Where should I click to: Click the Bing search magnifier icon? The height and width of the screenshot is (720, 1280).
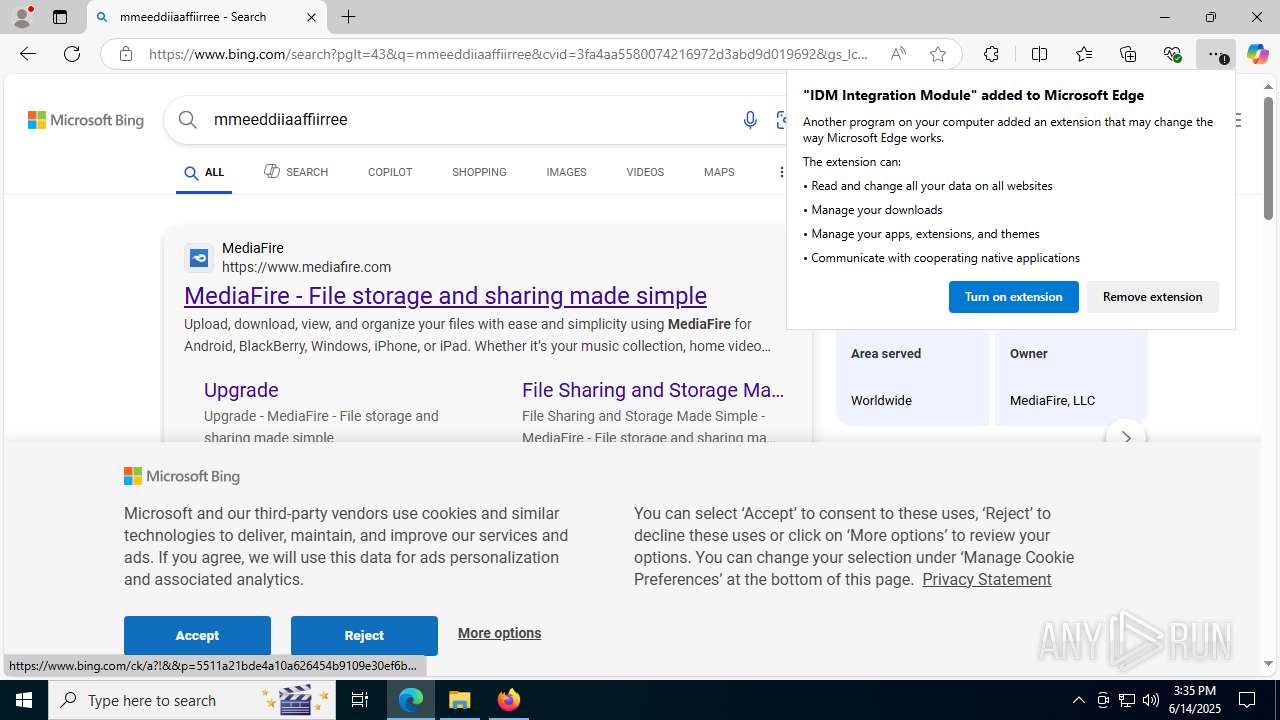187,120
